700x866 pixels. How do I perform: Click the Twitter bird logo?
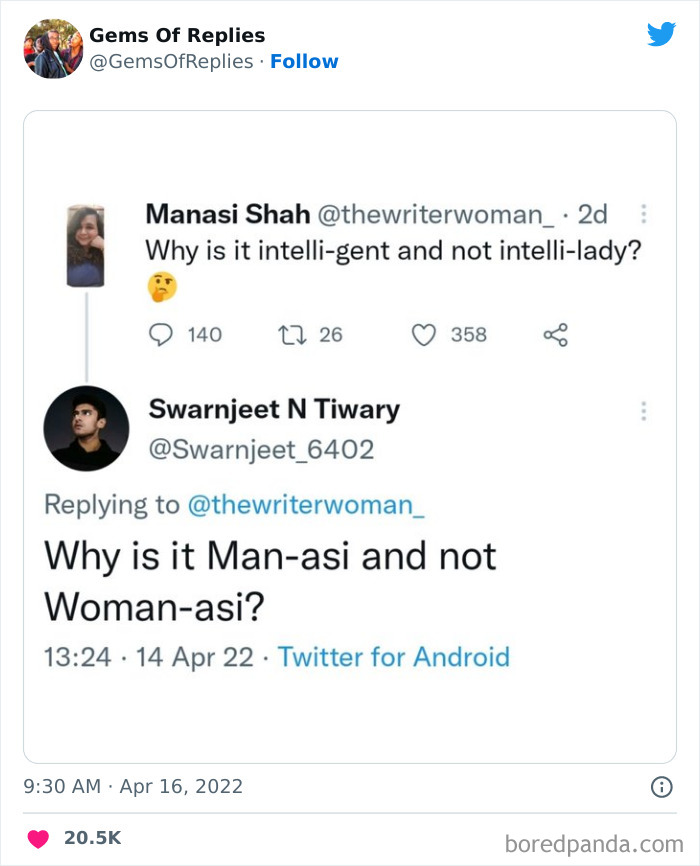pyautogui.click(x=662, y=33)
